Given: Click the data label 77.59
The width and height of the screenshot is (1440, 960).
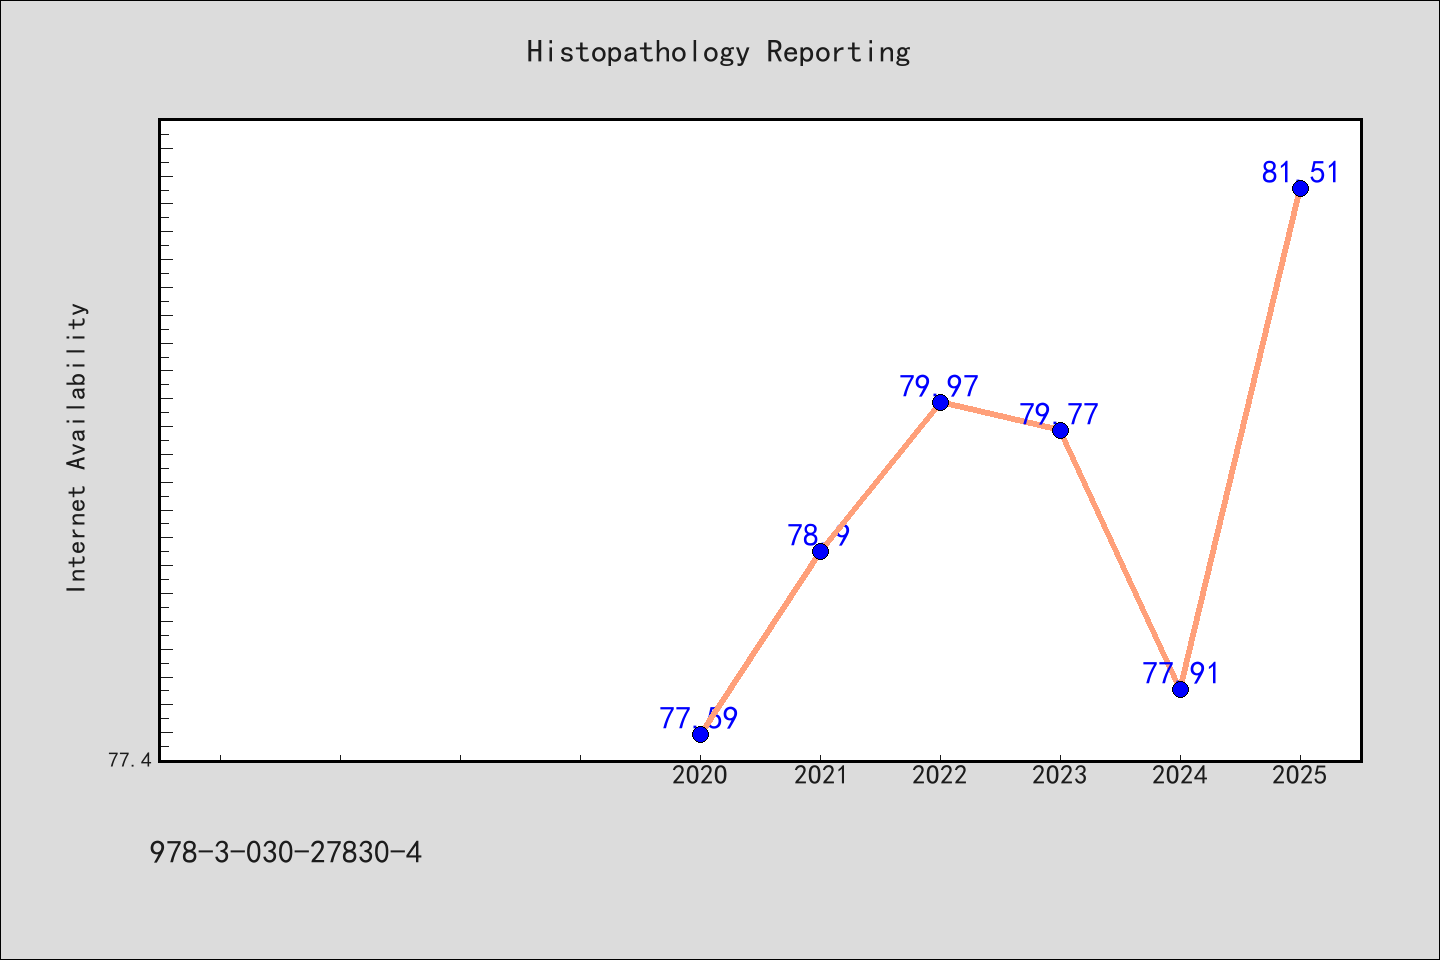Looking at the screenshot, I should click(699, 718).
